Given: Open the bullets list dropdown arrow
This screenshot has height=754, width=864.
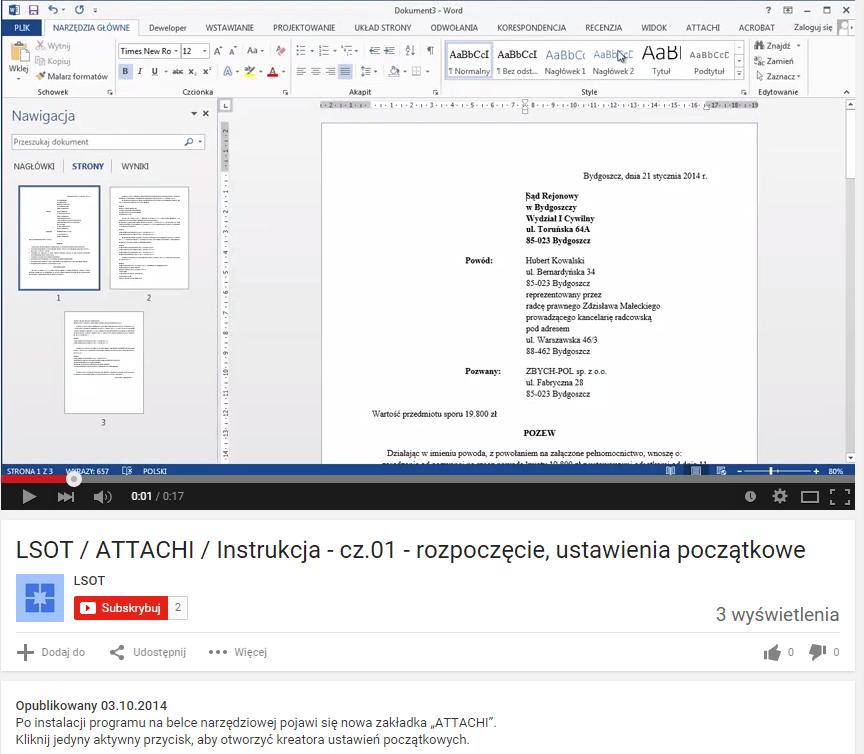Looking at the screenshot, I should (312, 51).
